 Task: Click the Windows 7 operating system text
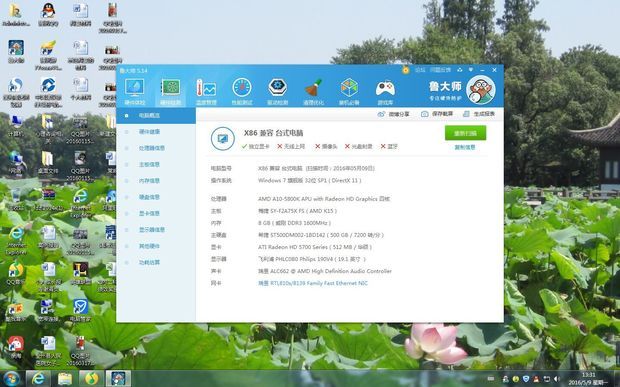click(x=310, y=181)
